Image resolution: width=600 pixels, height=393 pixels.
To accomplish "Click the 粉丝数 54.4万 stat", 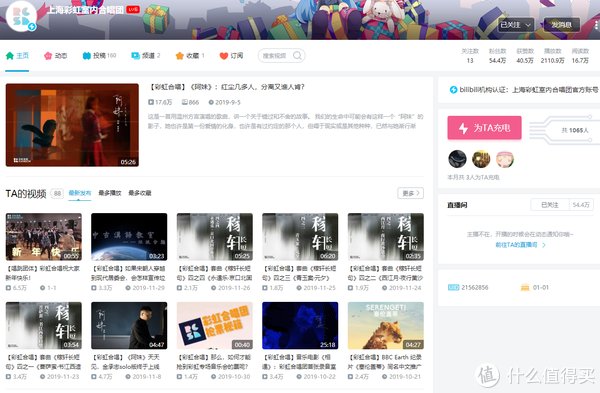I will (497, 56).
